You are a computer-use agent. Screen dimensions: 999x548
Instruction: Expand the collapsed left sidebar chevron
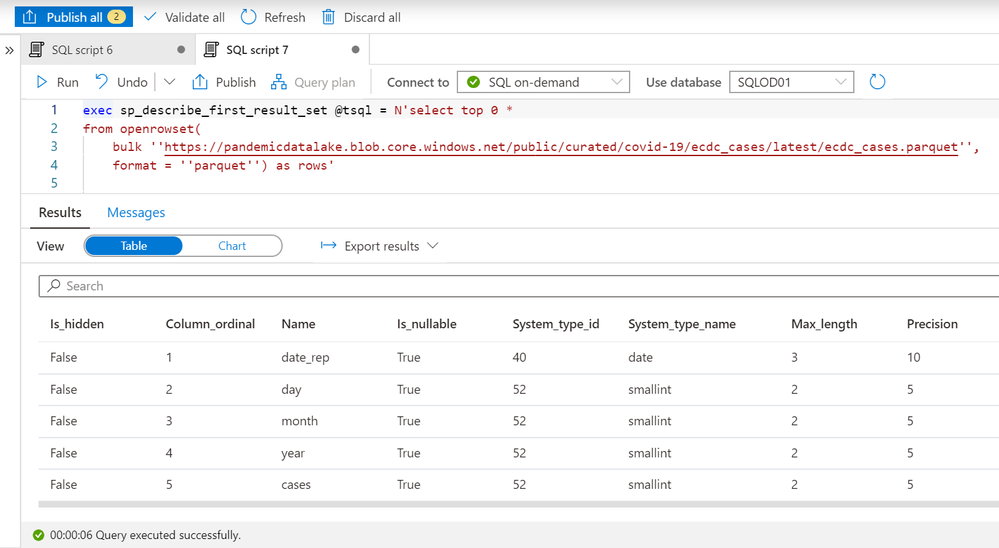[10, 50]
